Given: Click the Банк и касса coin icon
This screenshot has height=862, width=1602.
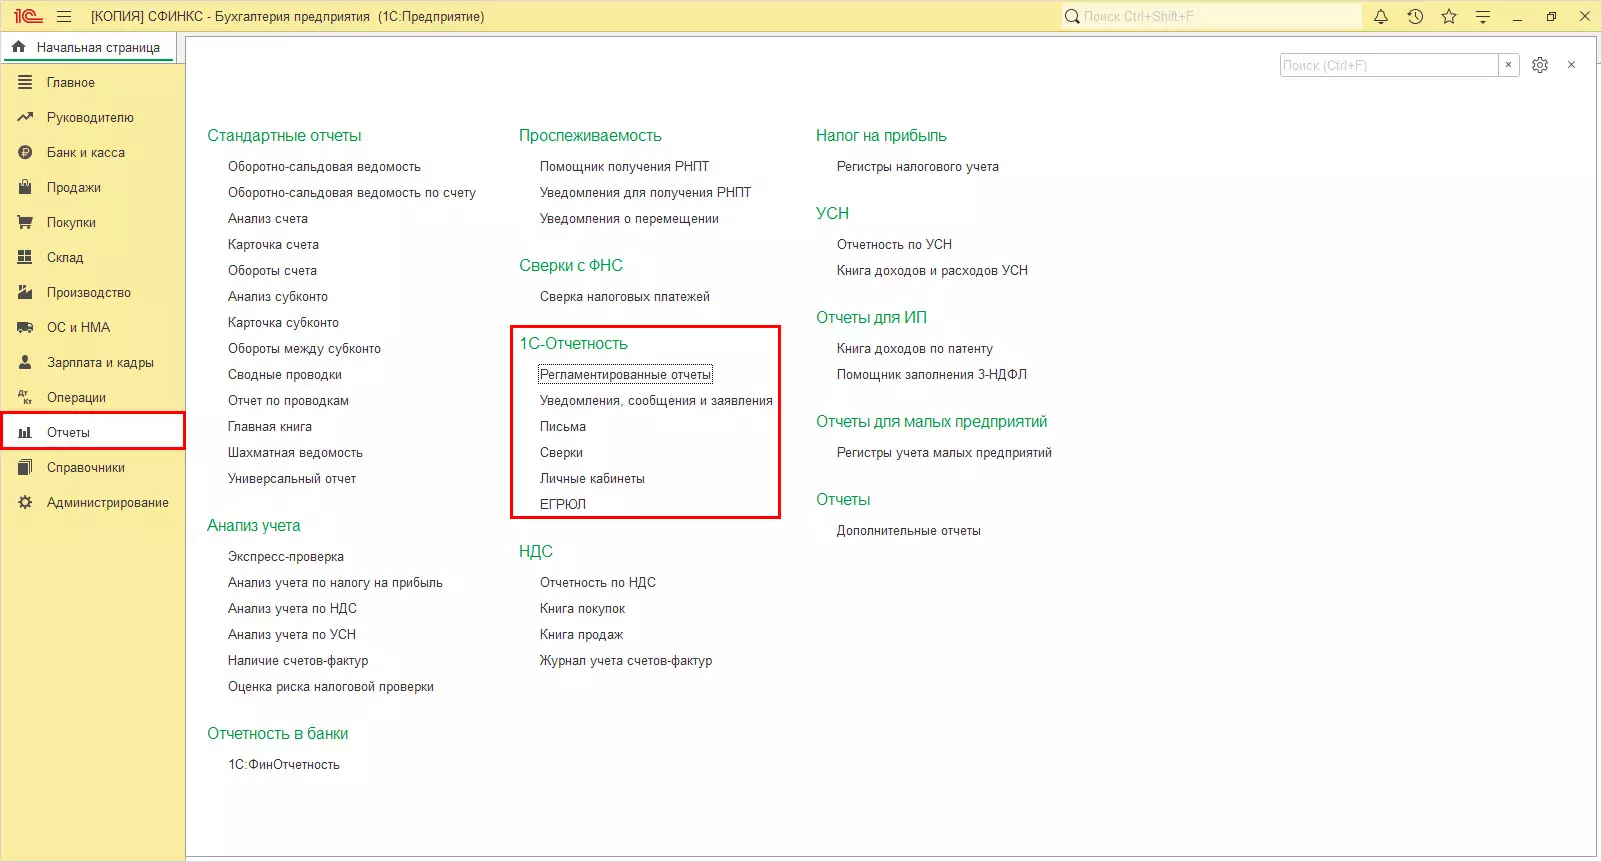Looking at the screenshot, I should pyautogui.click(x=25, y=153).
